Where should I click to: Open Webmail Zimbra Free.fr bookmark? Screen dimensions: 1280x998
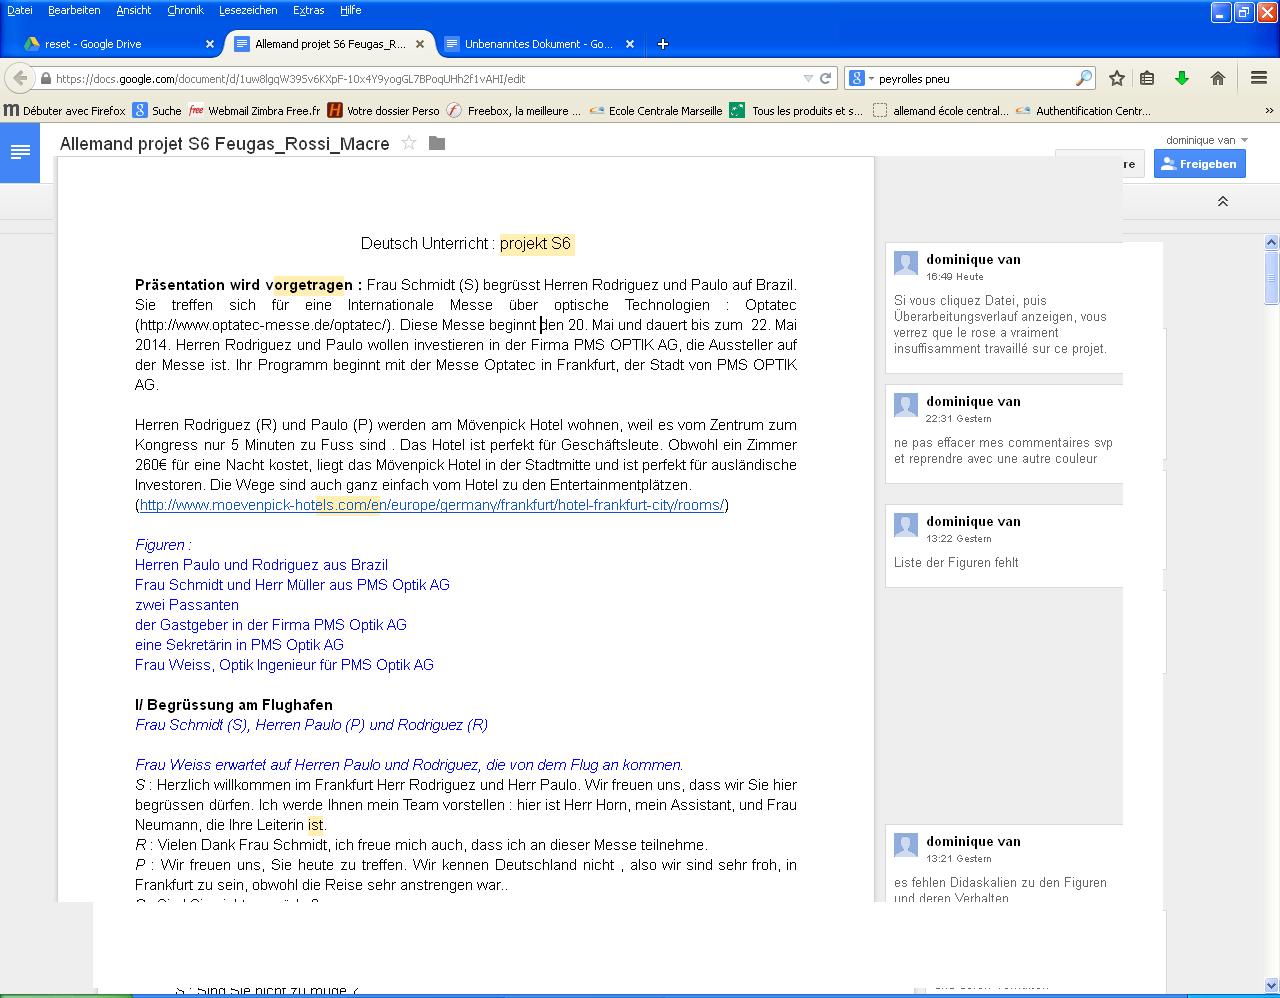point(254,111)
